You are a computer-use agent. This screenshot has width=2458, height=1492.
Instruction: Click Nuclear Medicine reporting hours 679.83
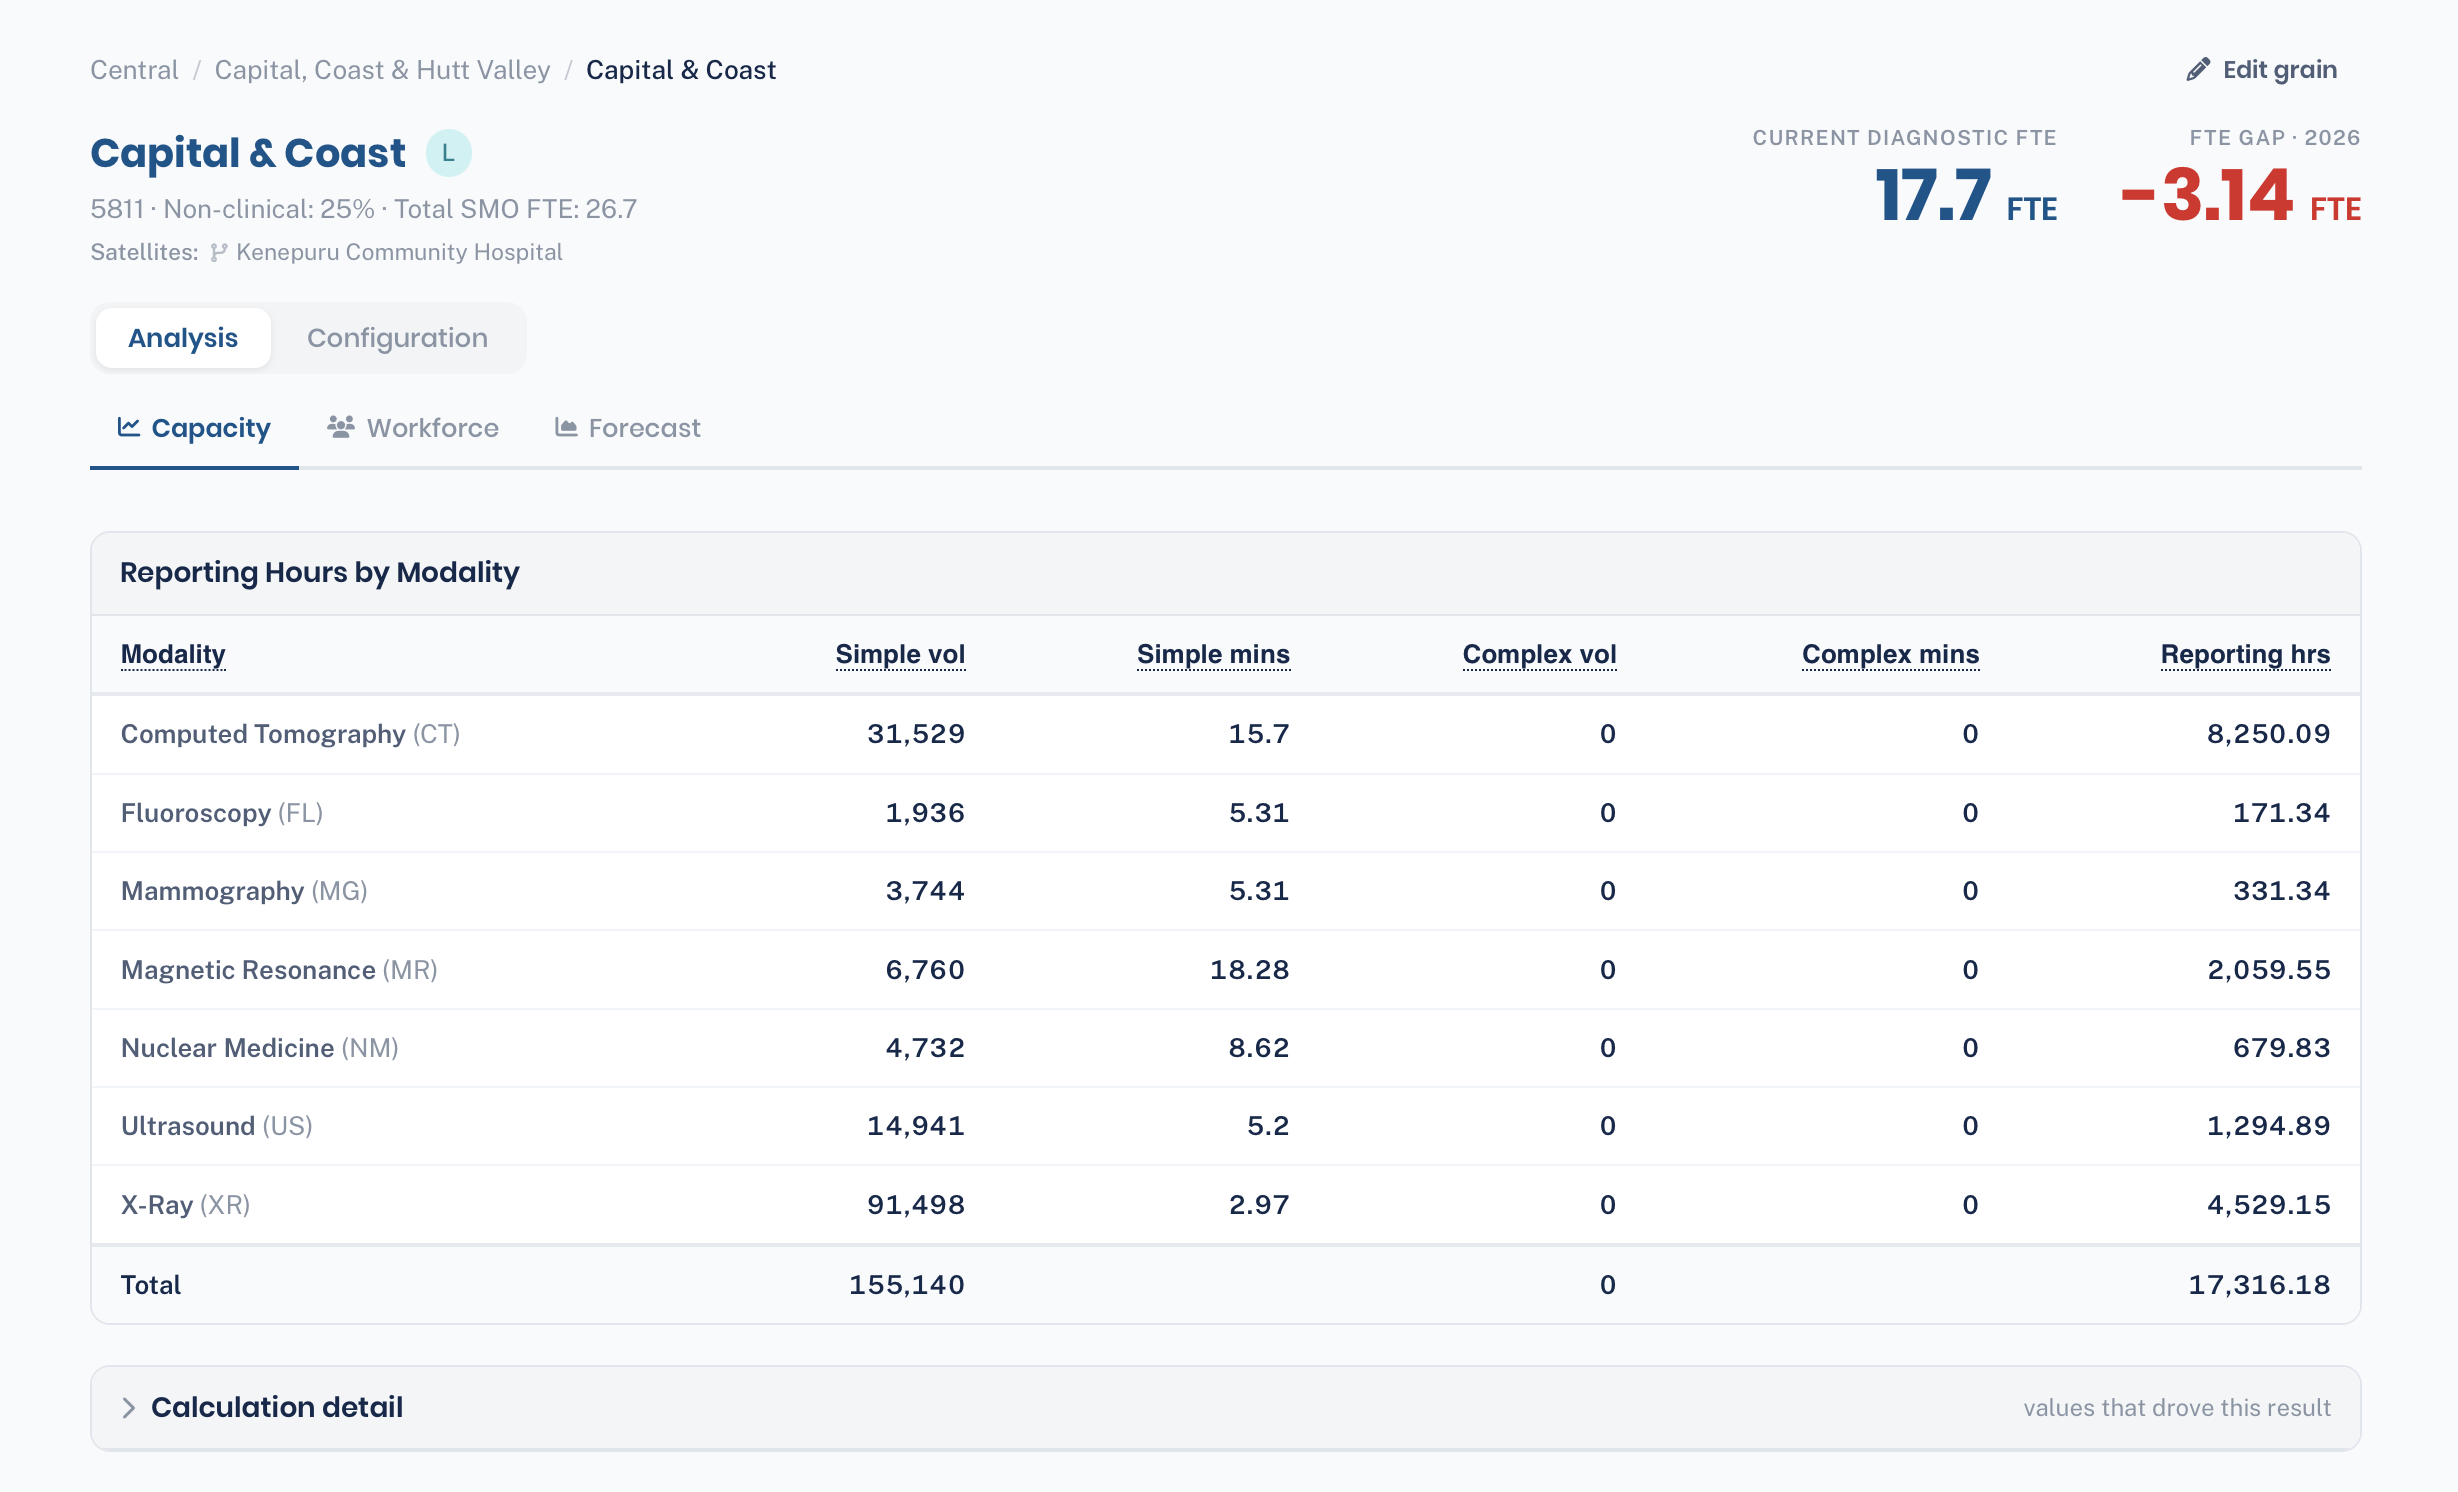(x=2282, y=1048)
